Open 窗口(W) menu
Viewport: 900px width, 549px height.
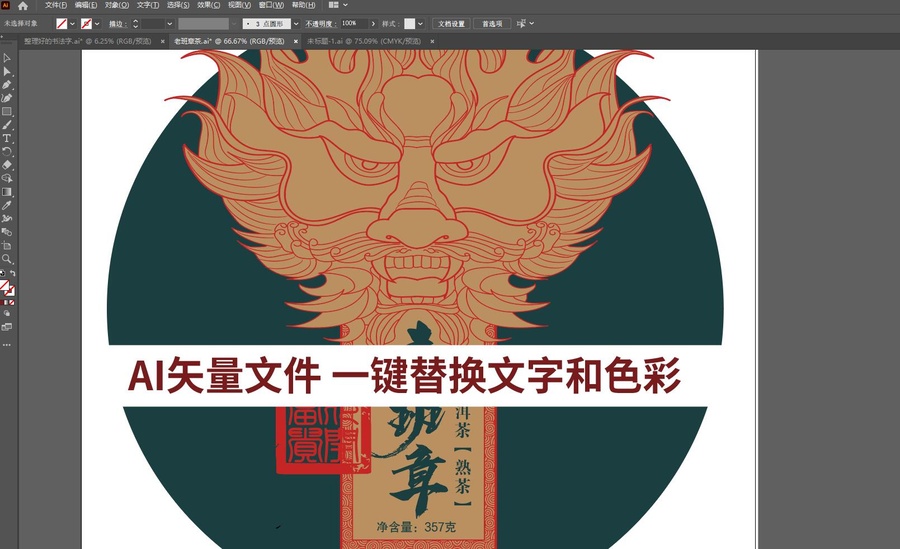[271, 5]
